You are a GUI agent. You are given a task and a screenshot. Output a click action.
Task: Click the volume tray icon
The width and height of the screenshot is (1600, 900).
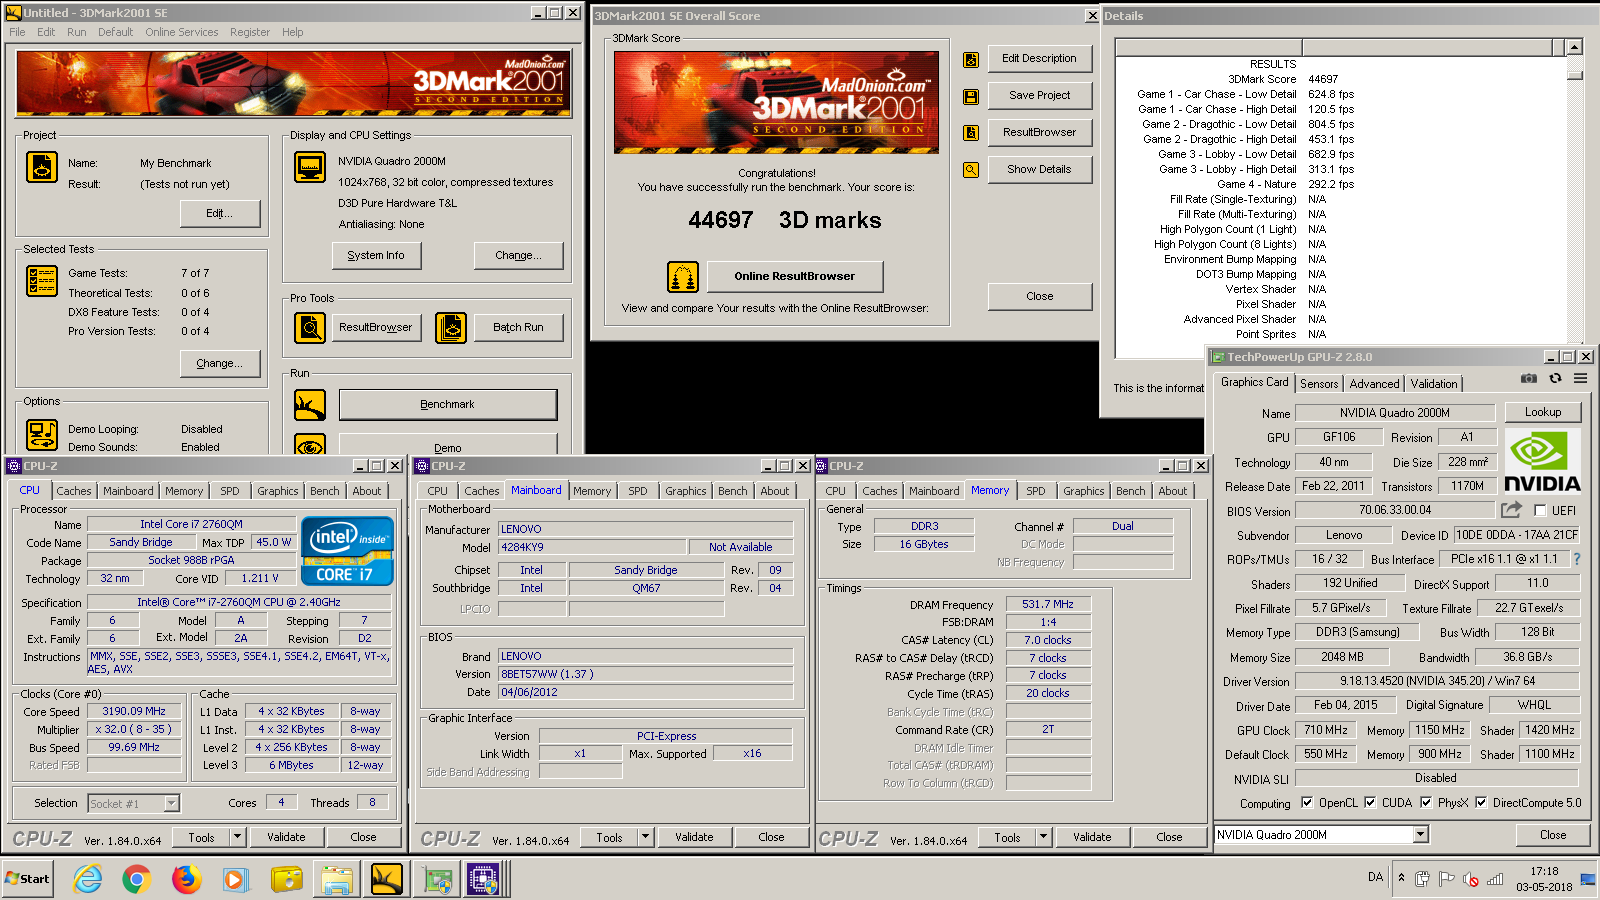pyautogui.click(x=1471, y=879)
